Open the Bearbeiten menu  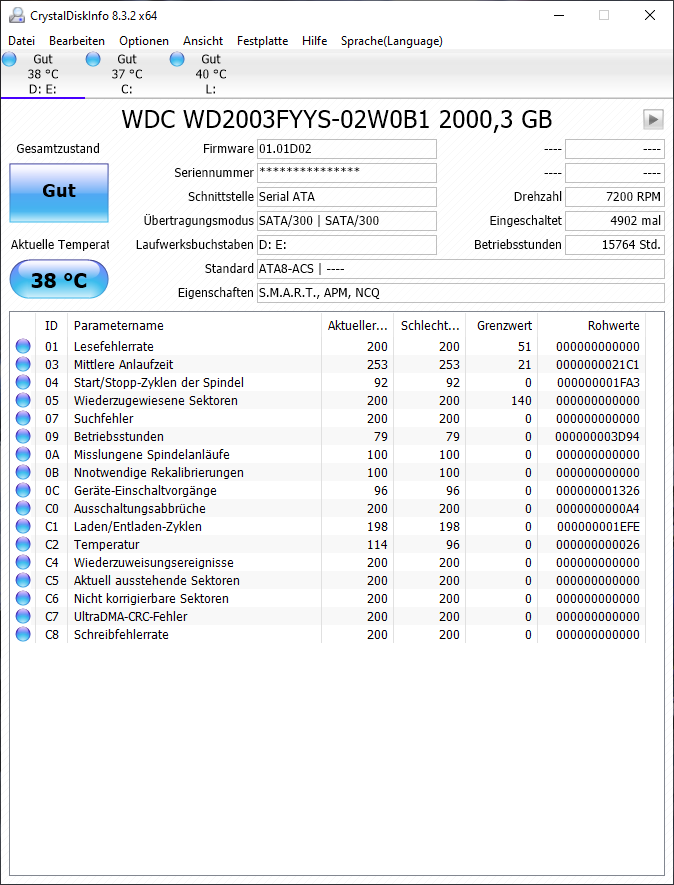(x=77, y=41)
